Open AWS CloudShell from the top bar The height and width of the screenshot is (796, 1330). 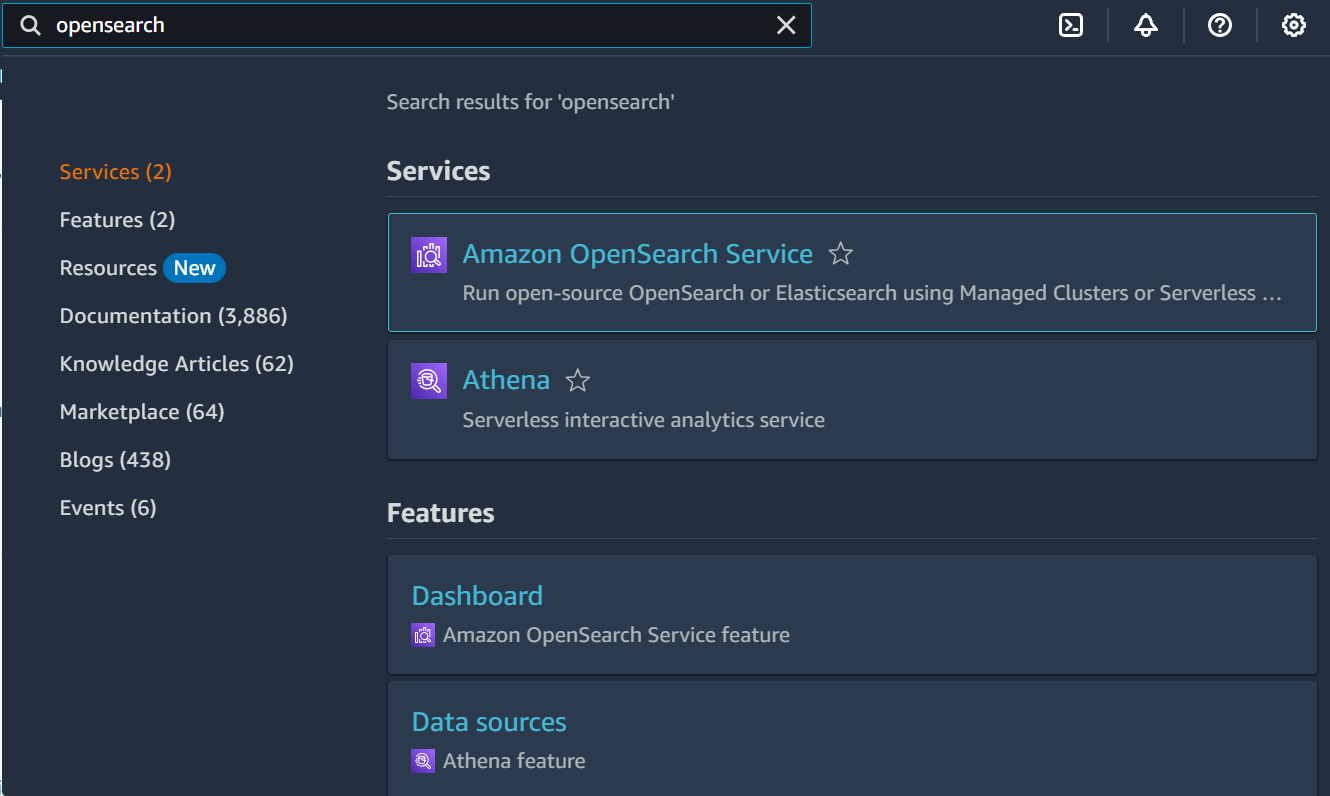1070,25
